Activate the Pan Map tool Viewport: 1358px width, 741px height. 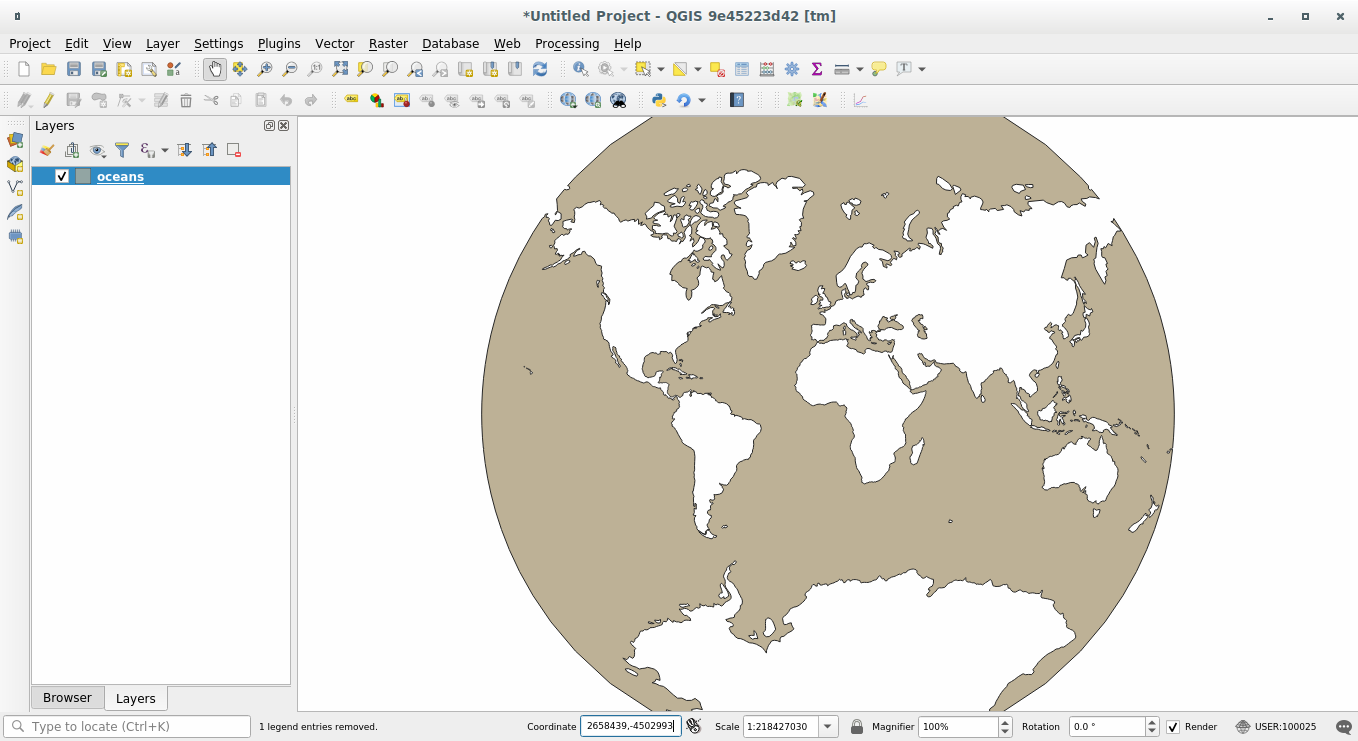pos(214,69)
